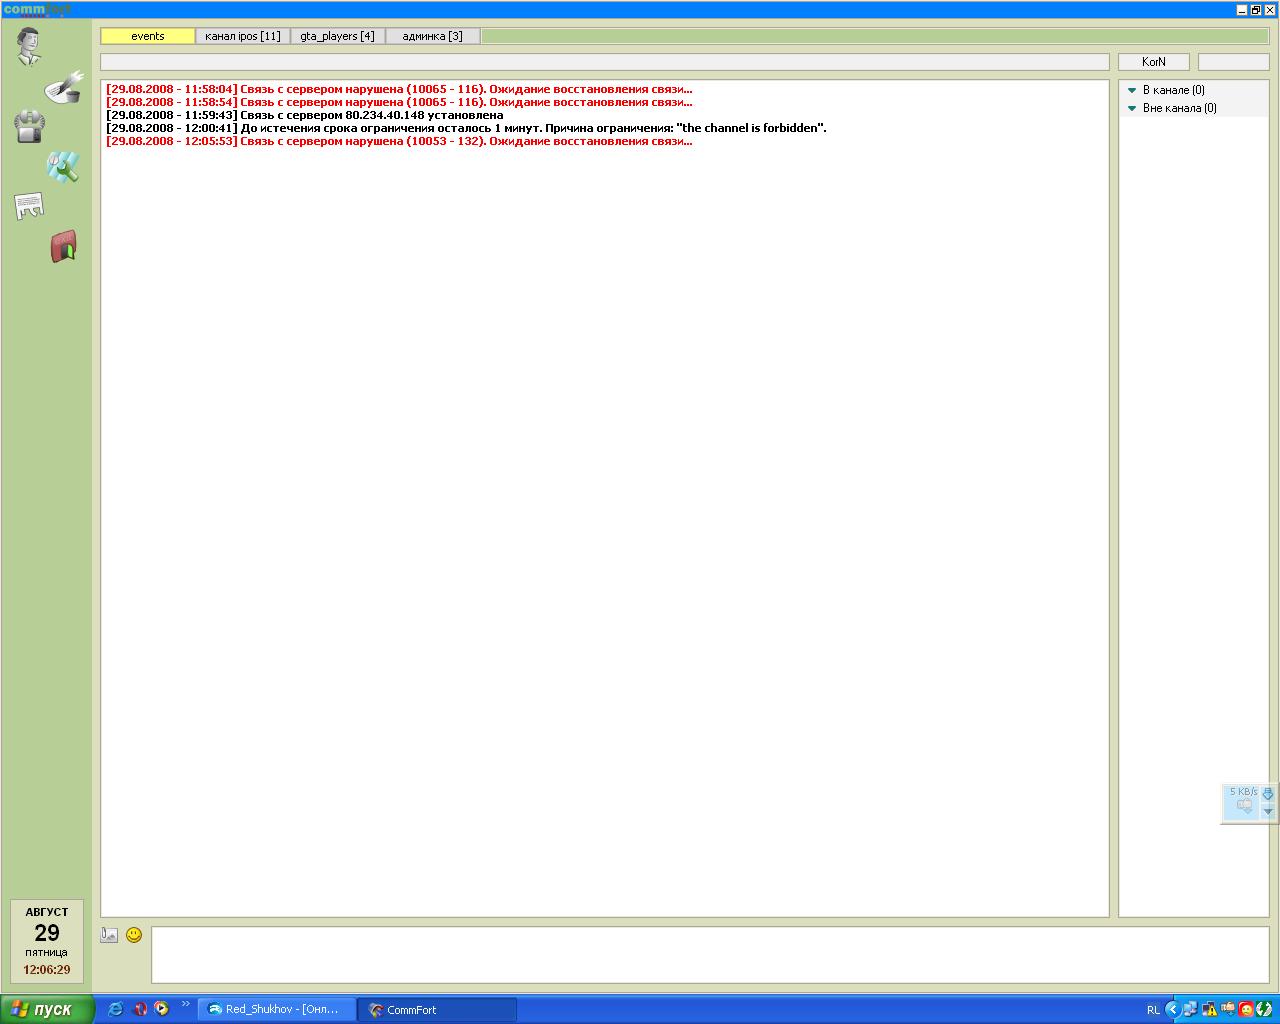
Task: Click the 'the channel is forbidden' message line
Action: pyautogui.click(x=466, y=128)
